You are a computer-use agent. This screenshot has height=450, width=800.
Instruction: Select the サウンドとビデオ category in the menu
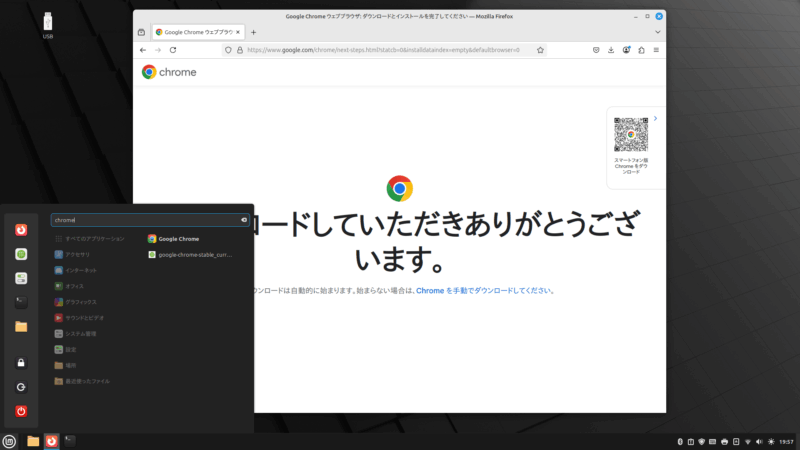point(79,318)
